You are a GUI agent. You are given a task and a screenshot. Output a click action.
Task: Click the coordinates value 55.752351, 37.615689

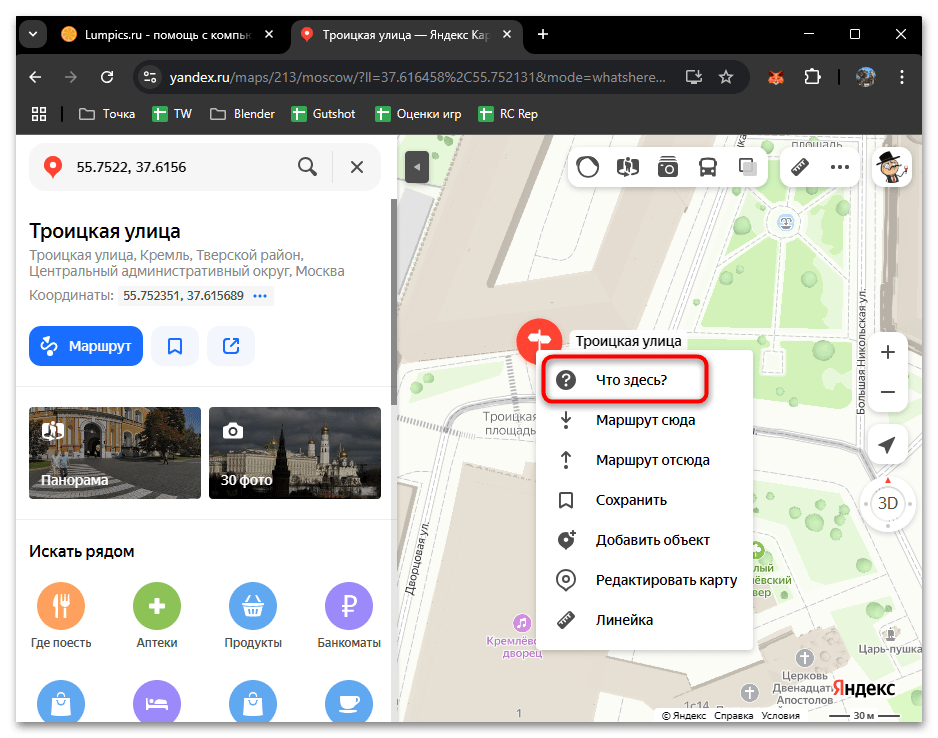coord(183,295)
